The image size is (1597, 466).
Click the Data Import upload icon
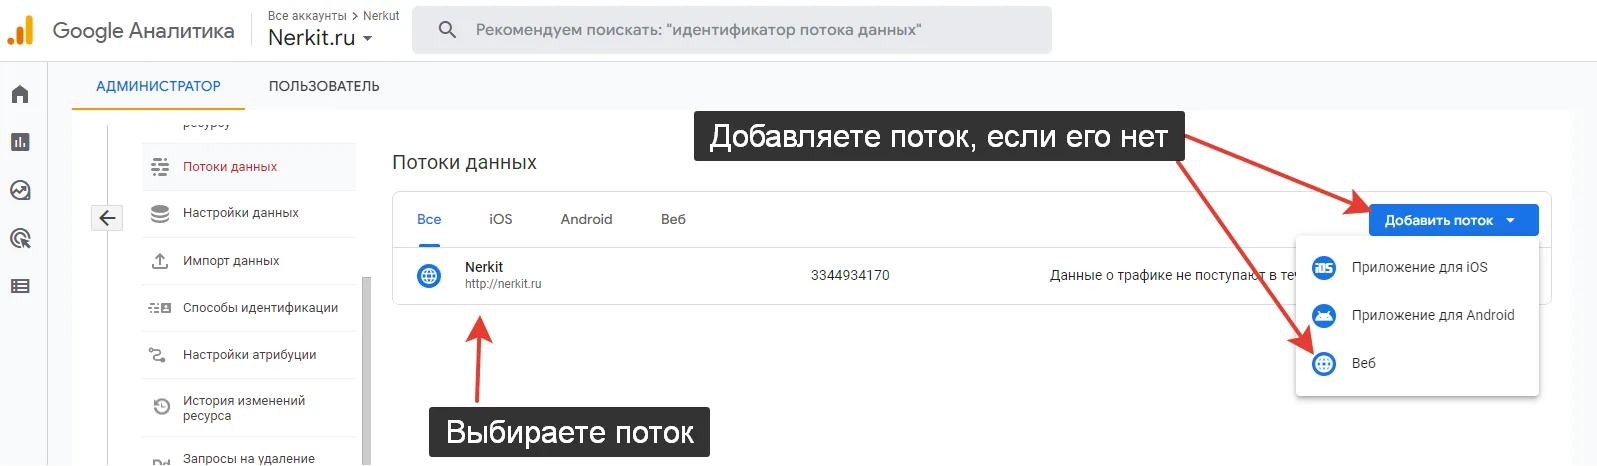pos(160,261)
